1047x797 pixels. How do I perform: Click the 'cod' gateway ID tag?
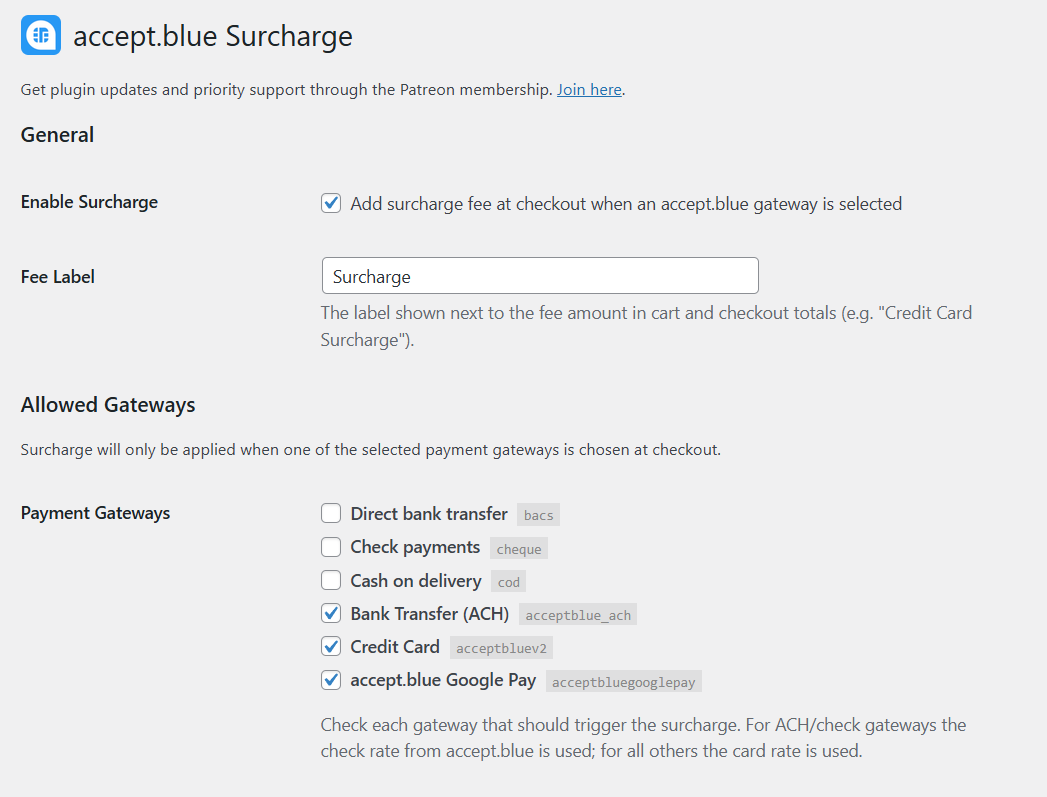(x=508, y=582)
